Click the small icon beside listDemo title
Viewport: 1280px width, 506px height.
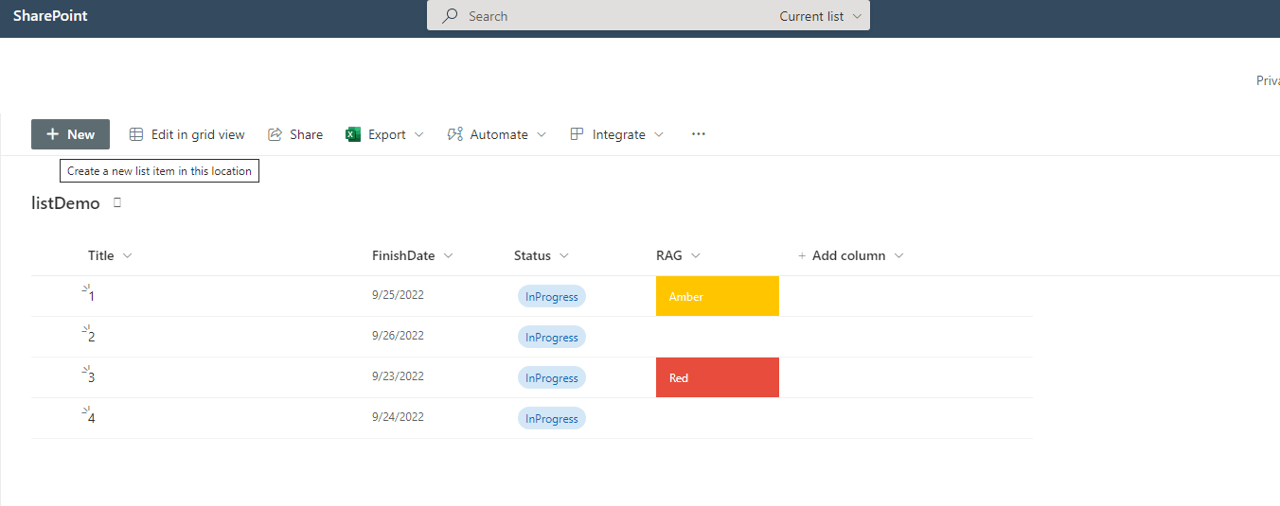117,203
